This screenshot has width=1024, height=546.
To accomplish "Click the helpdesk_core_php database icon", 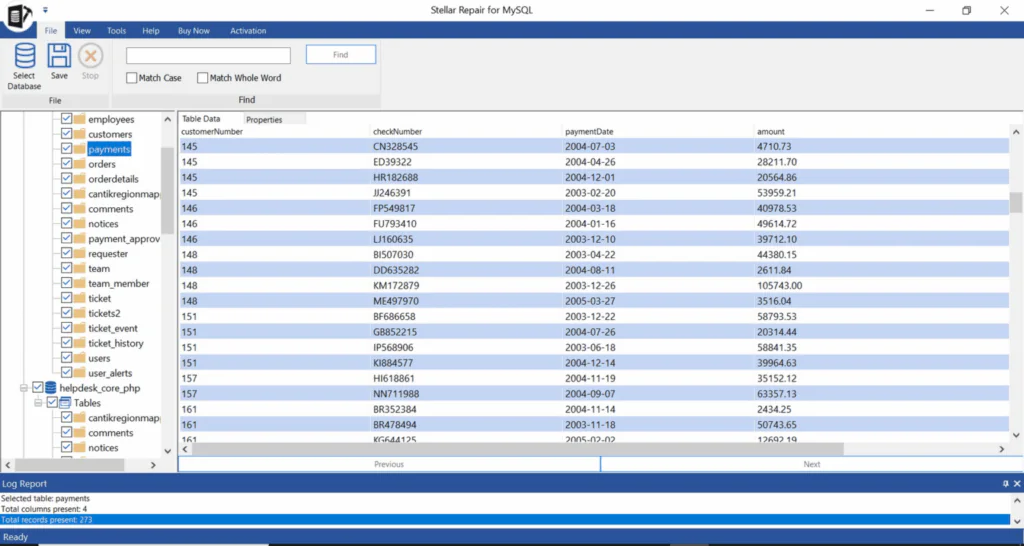I will (50, 388).
